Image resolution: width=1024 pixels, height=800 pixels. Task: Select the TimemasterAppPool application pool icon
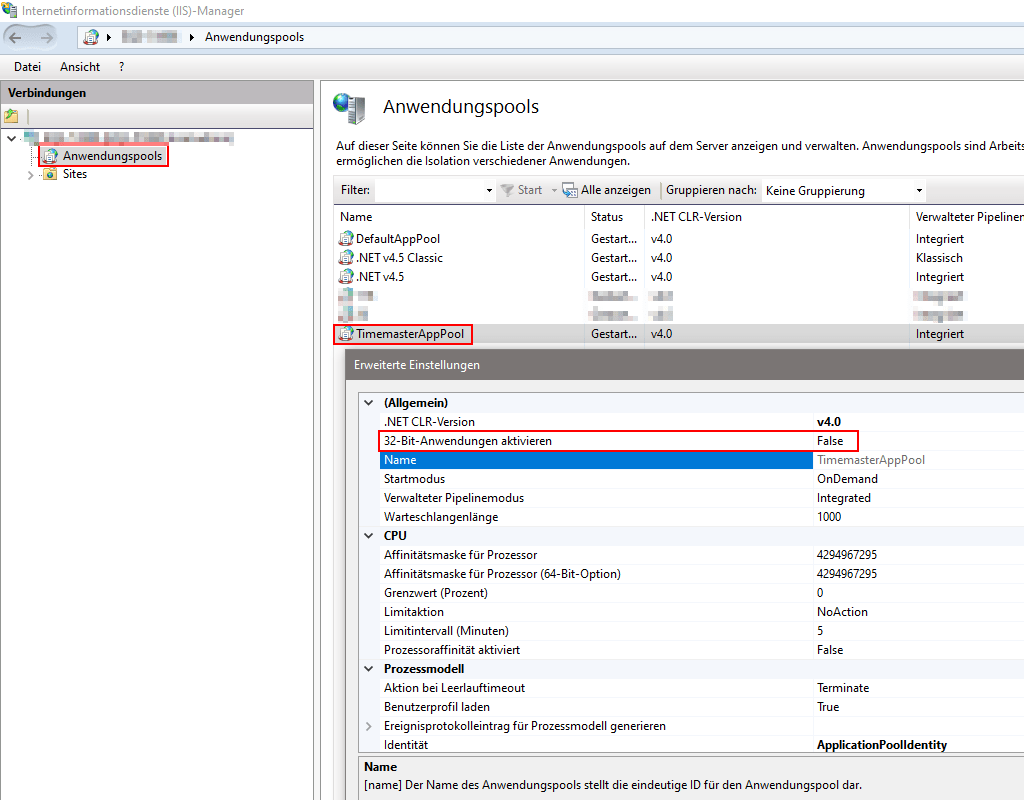point(343,334)
